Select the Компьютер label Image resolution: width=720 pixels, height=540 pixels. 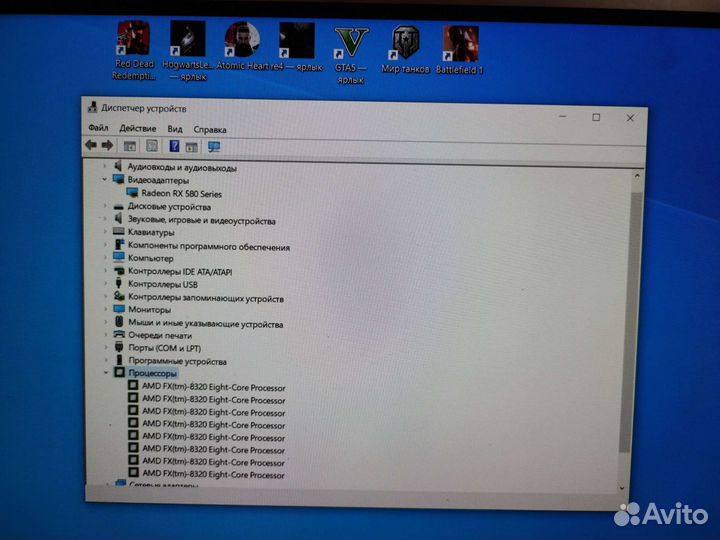[x=151, y=258]
